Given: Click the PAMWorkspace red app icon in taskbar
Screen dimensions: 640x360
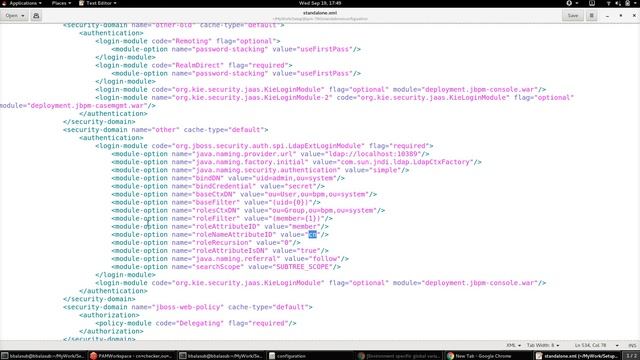Looking at the screenshot, I should 93,356.
